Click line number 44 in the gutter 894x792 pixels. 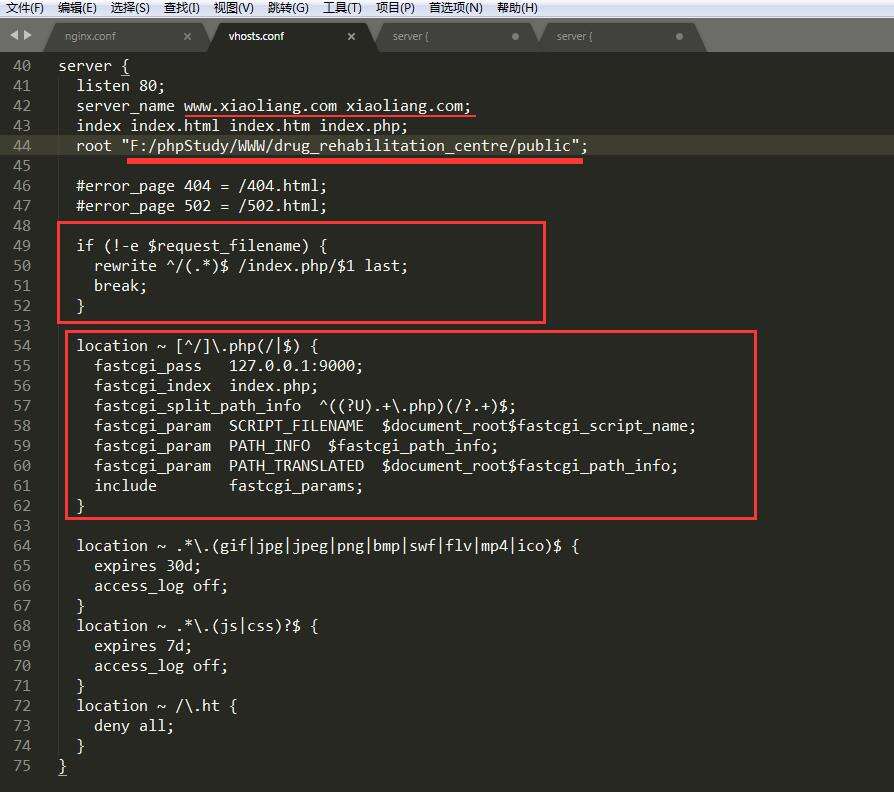pyautogui.click(x=22, y=146)
